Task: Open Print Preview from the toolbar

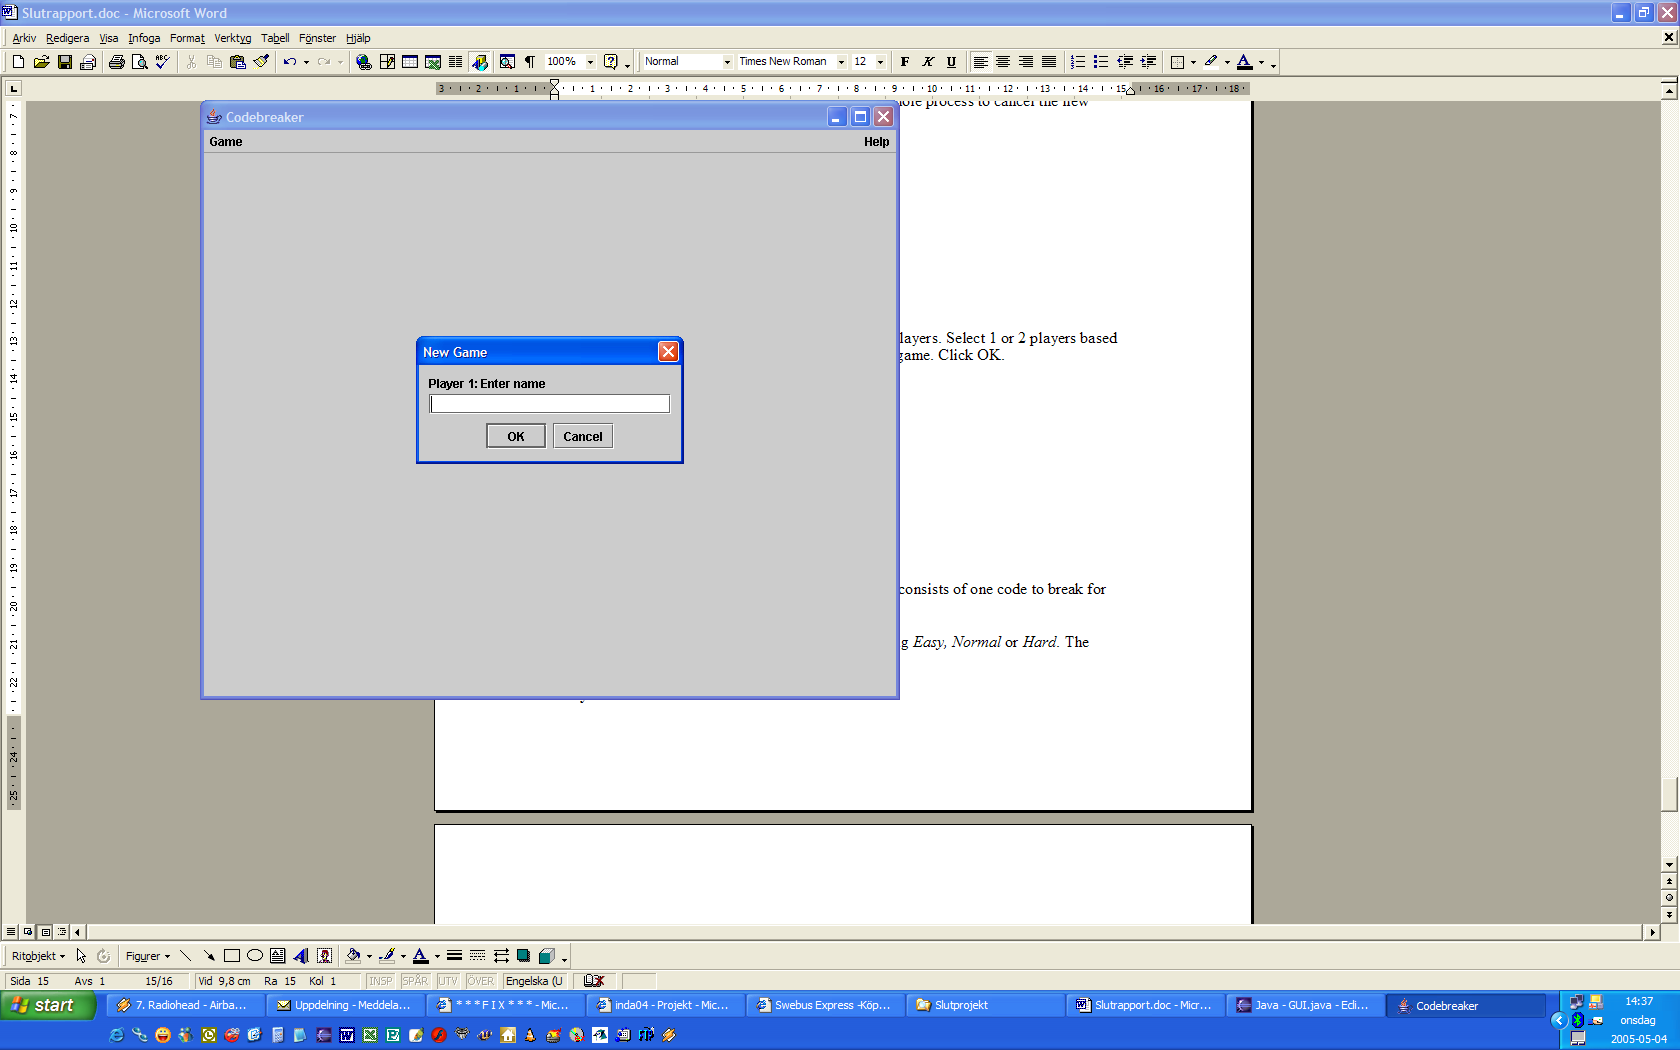Action: [x=139, y=62]
